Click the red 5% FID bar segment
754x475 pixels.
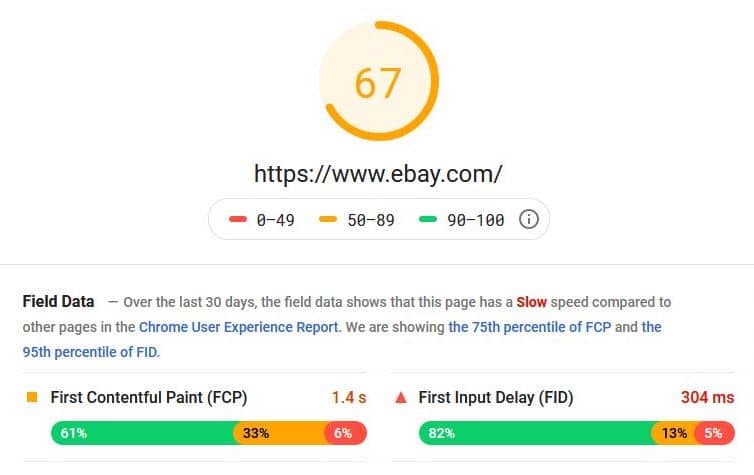[715, 433]
